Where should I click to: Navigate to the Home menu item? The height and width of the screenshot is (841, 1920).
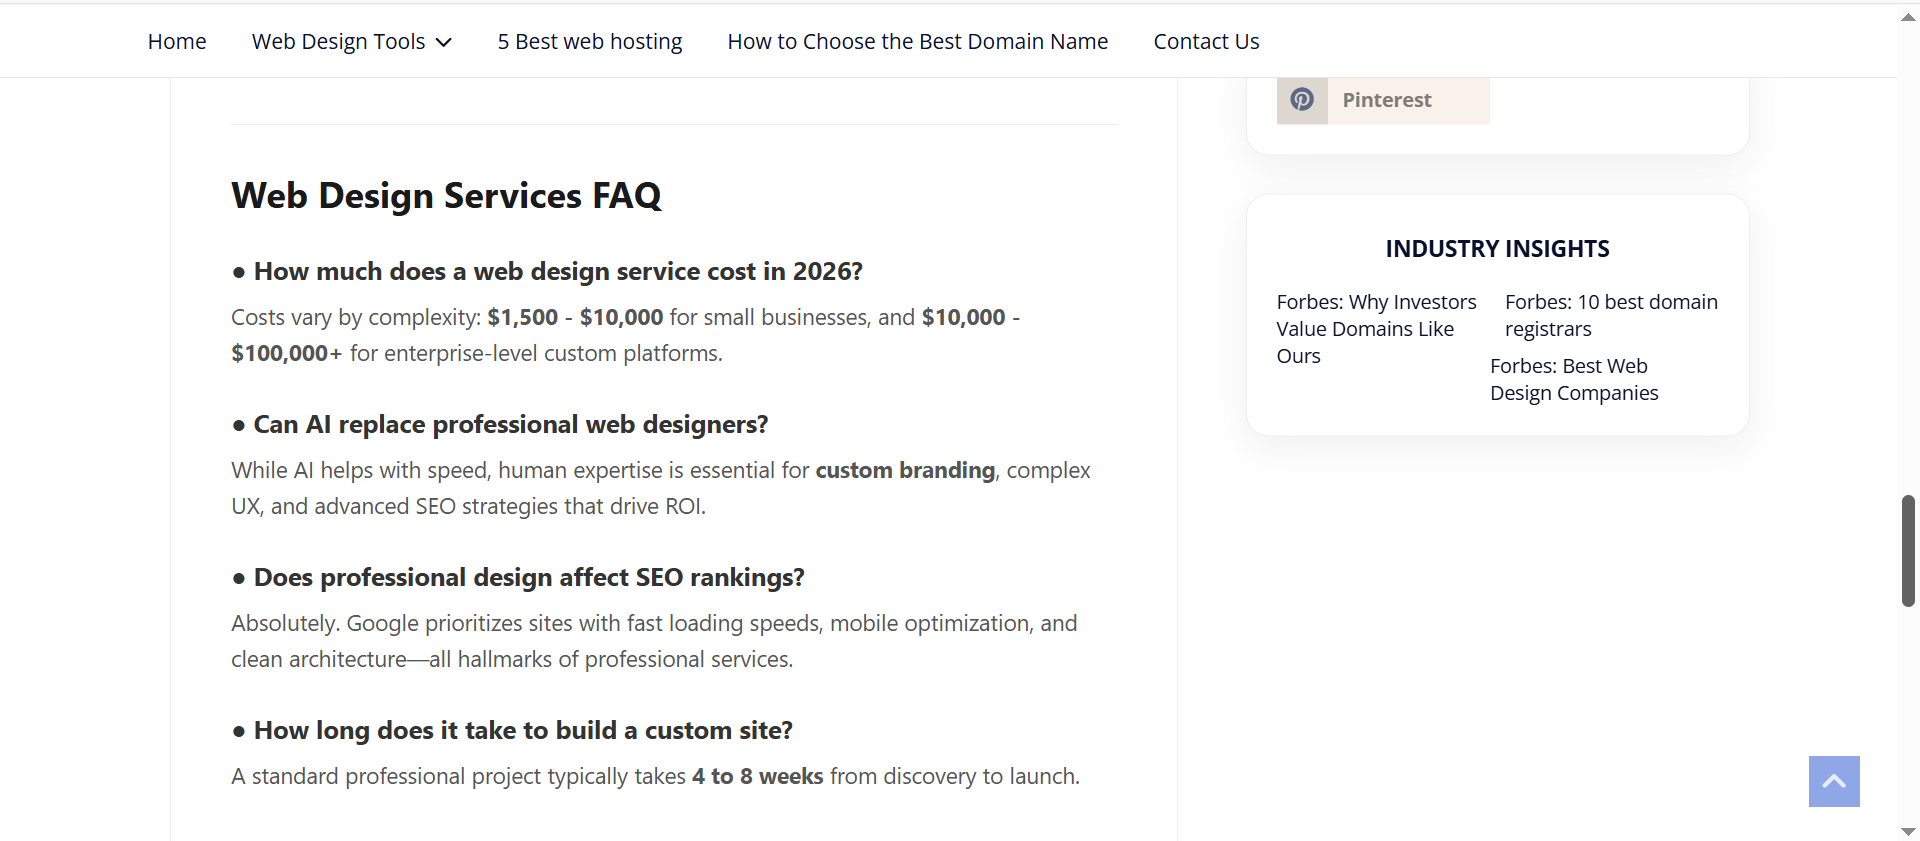pos(176,41)
